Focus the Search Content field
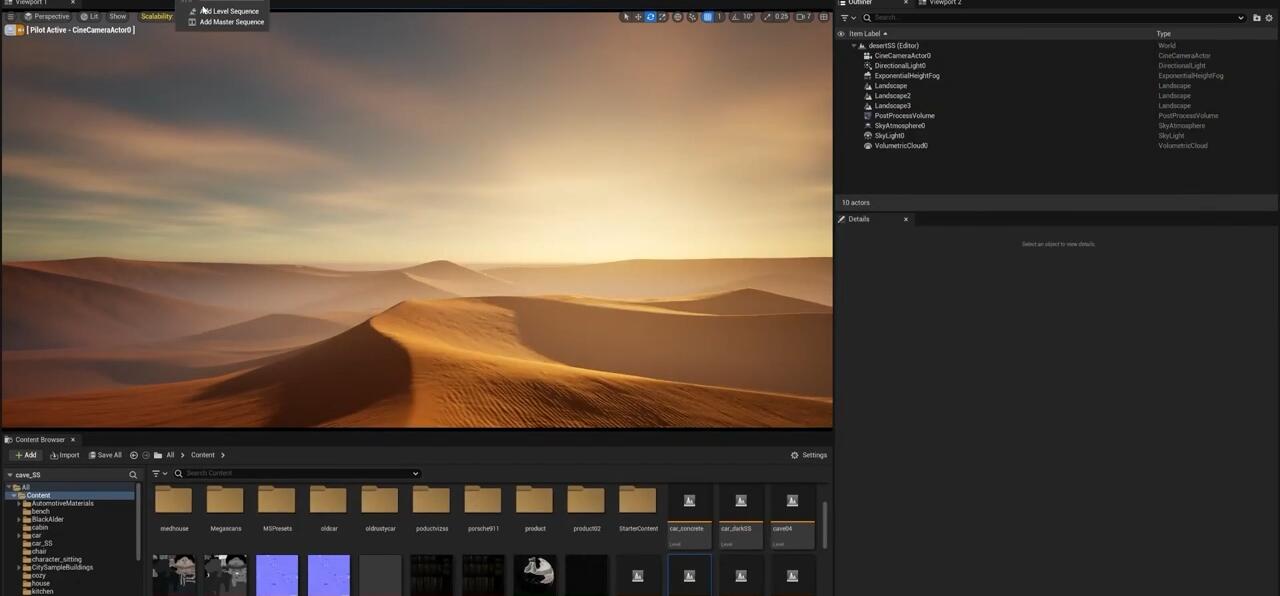1280x596 pixels. coord(297,473)
